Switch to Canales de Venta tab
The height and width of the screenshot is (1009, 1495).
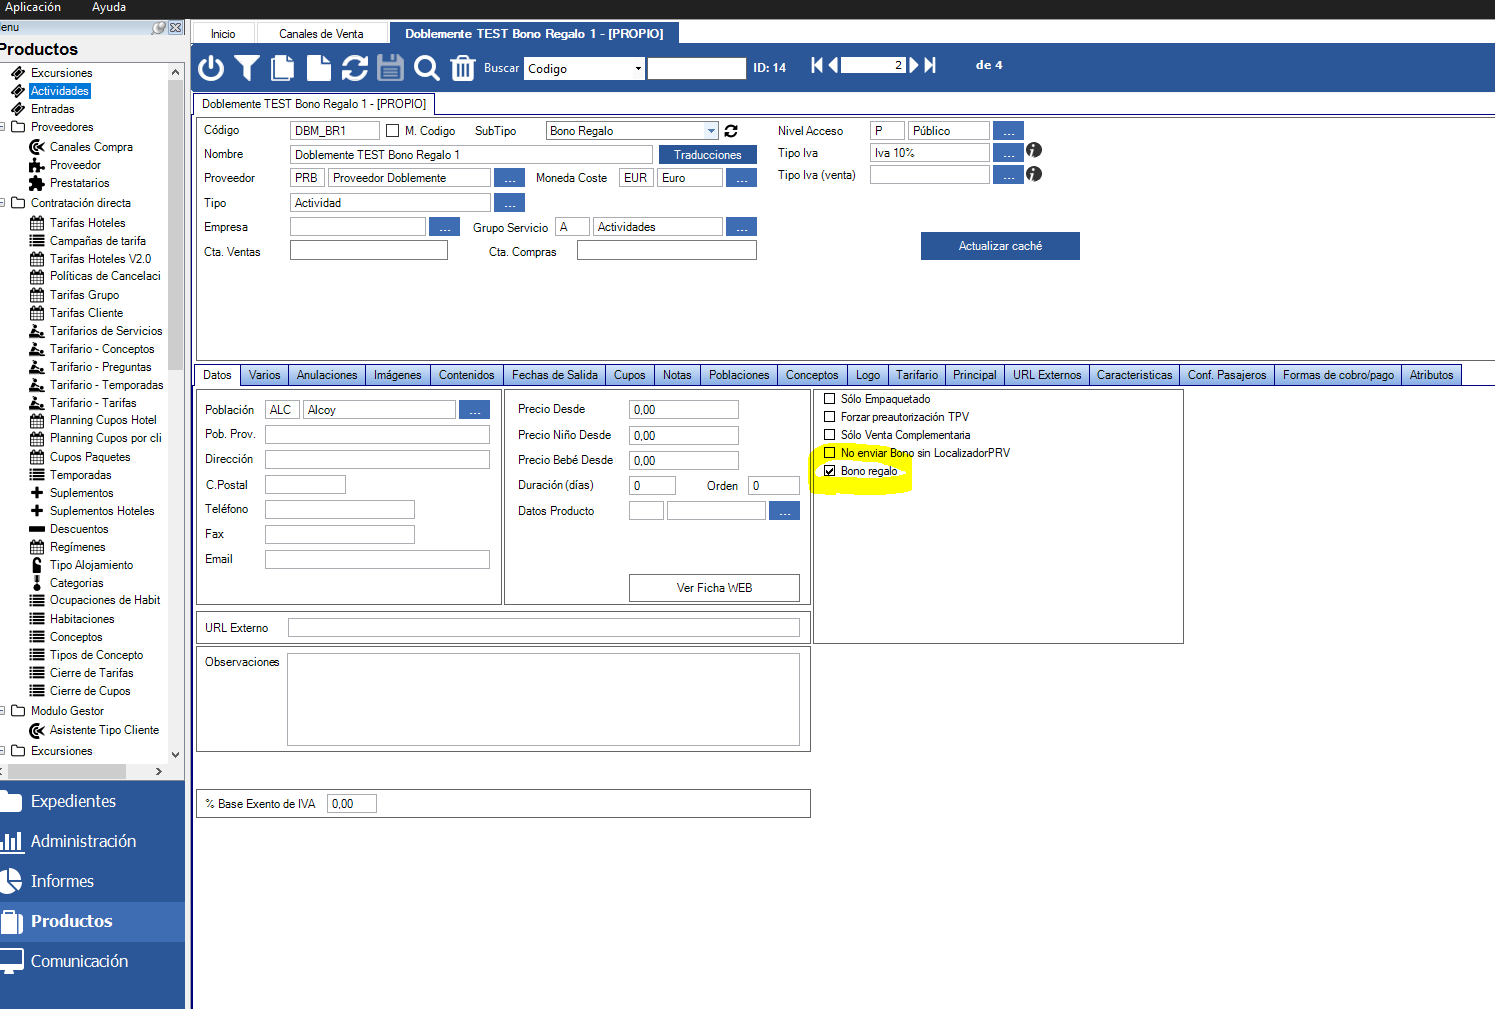[321, 34]
